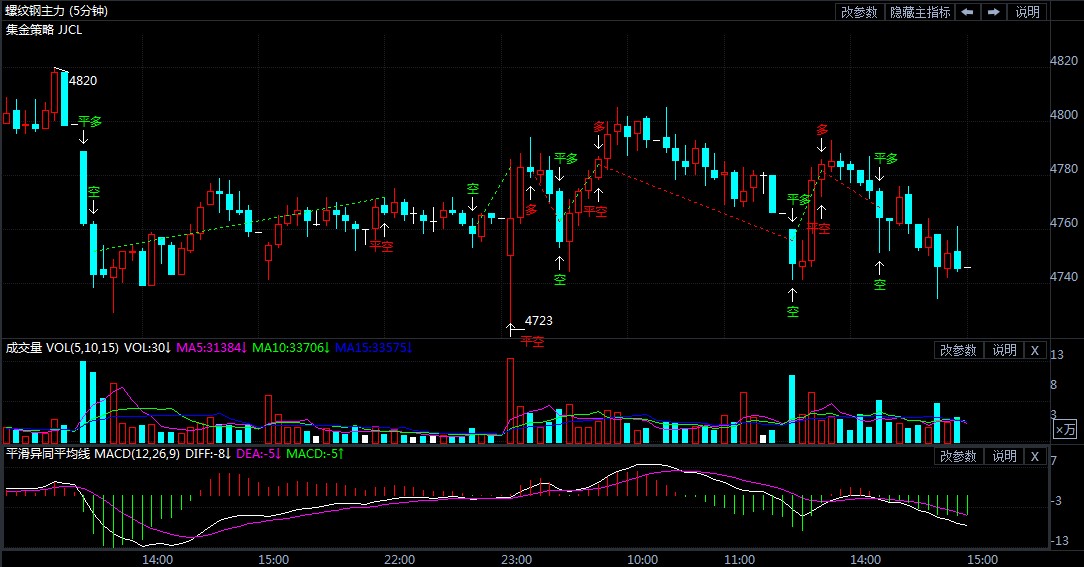This screenshot has height=567, width=1084.
Task: Click the 22:00 time axis label
Action: coord(400,559)
